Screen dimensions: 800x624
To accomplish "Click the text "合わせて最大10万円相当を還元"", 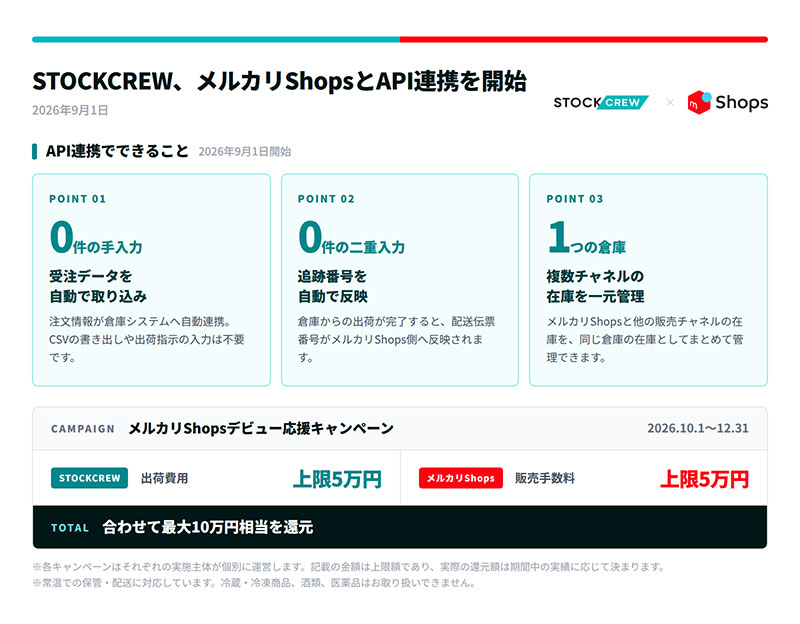I will (208, 527).
